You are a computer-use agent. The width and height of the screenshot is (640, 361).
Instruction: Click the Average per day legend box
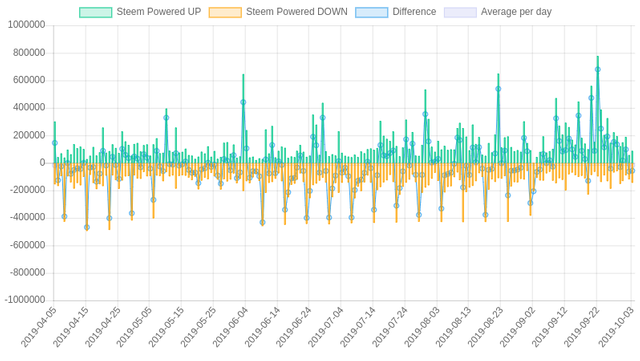(460, 12)
